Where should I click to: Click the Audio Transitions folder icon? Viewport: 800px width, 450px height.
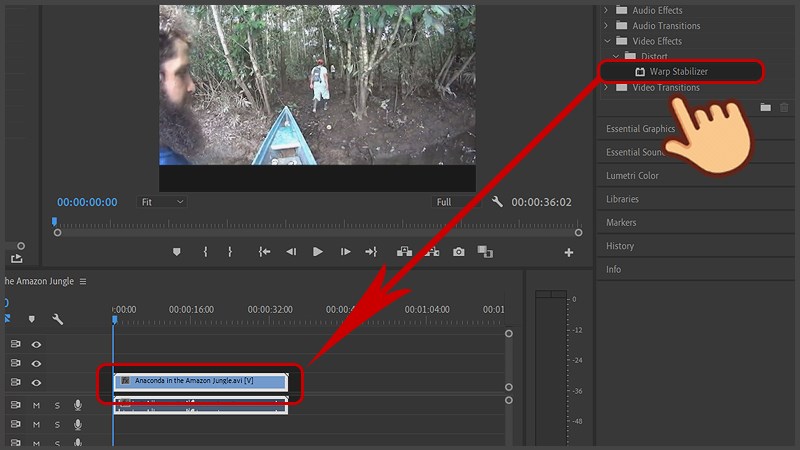pyautogui.click(x=621, y=25)
